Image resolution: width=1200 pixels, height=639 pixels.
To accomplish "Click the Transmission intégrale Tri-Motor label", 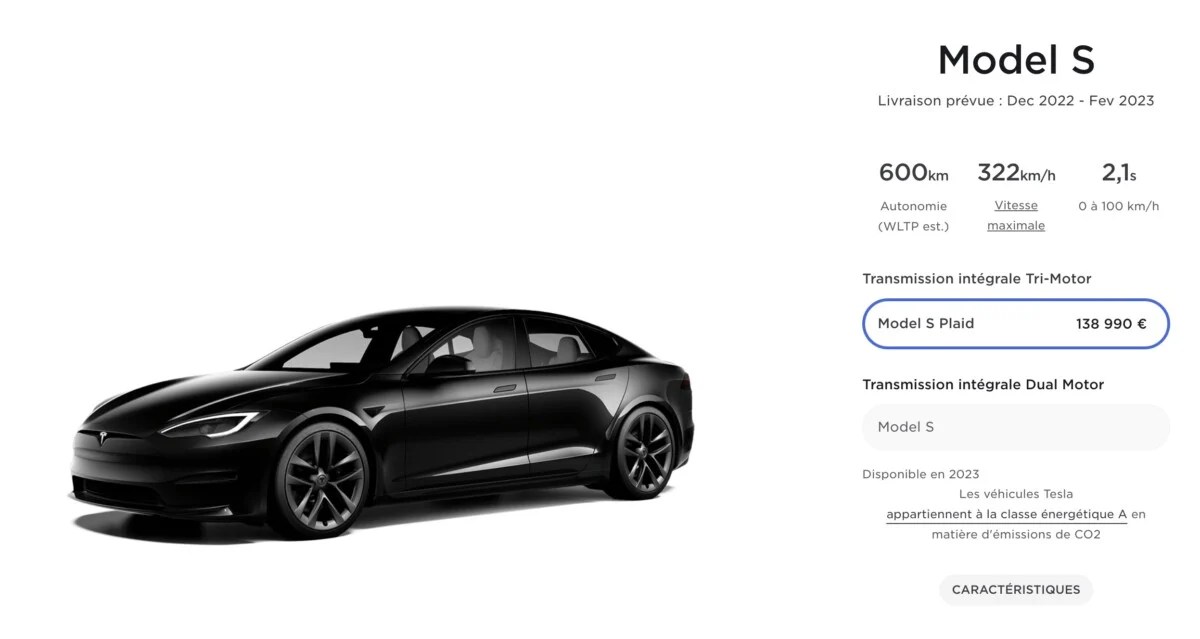I will point(977,279).
